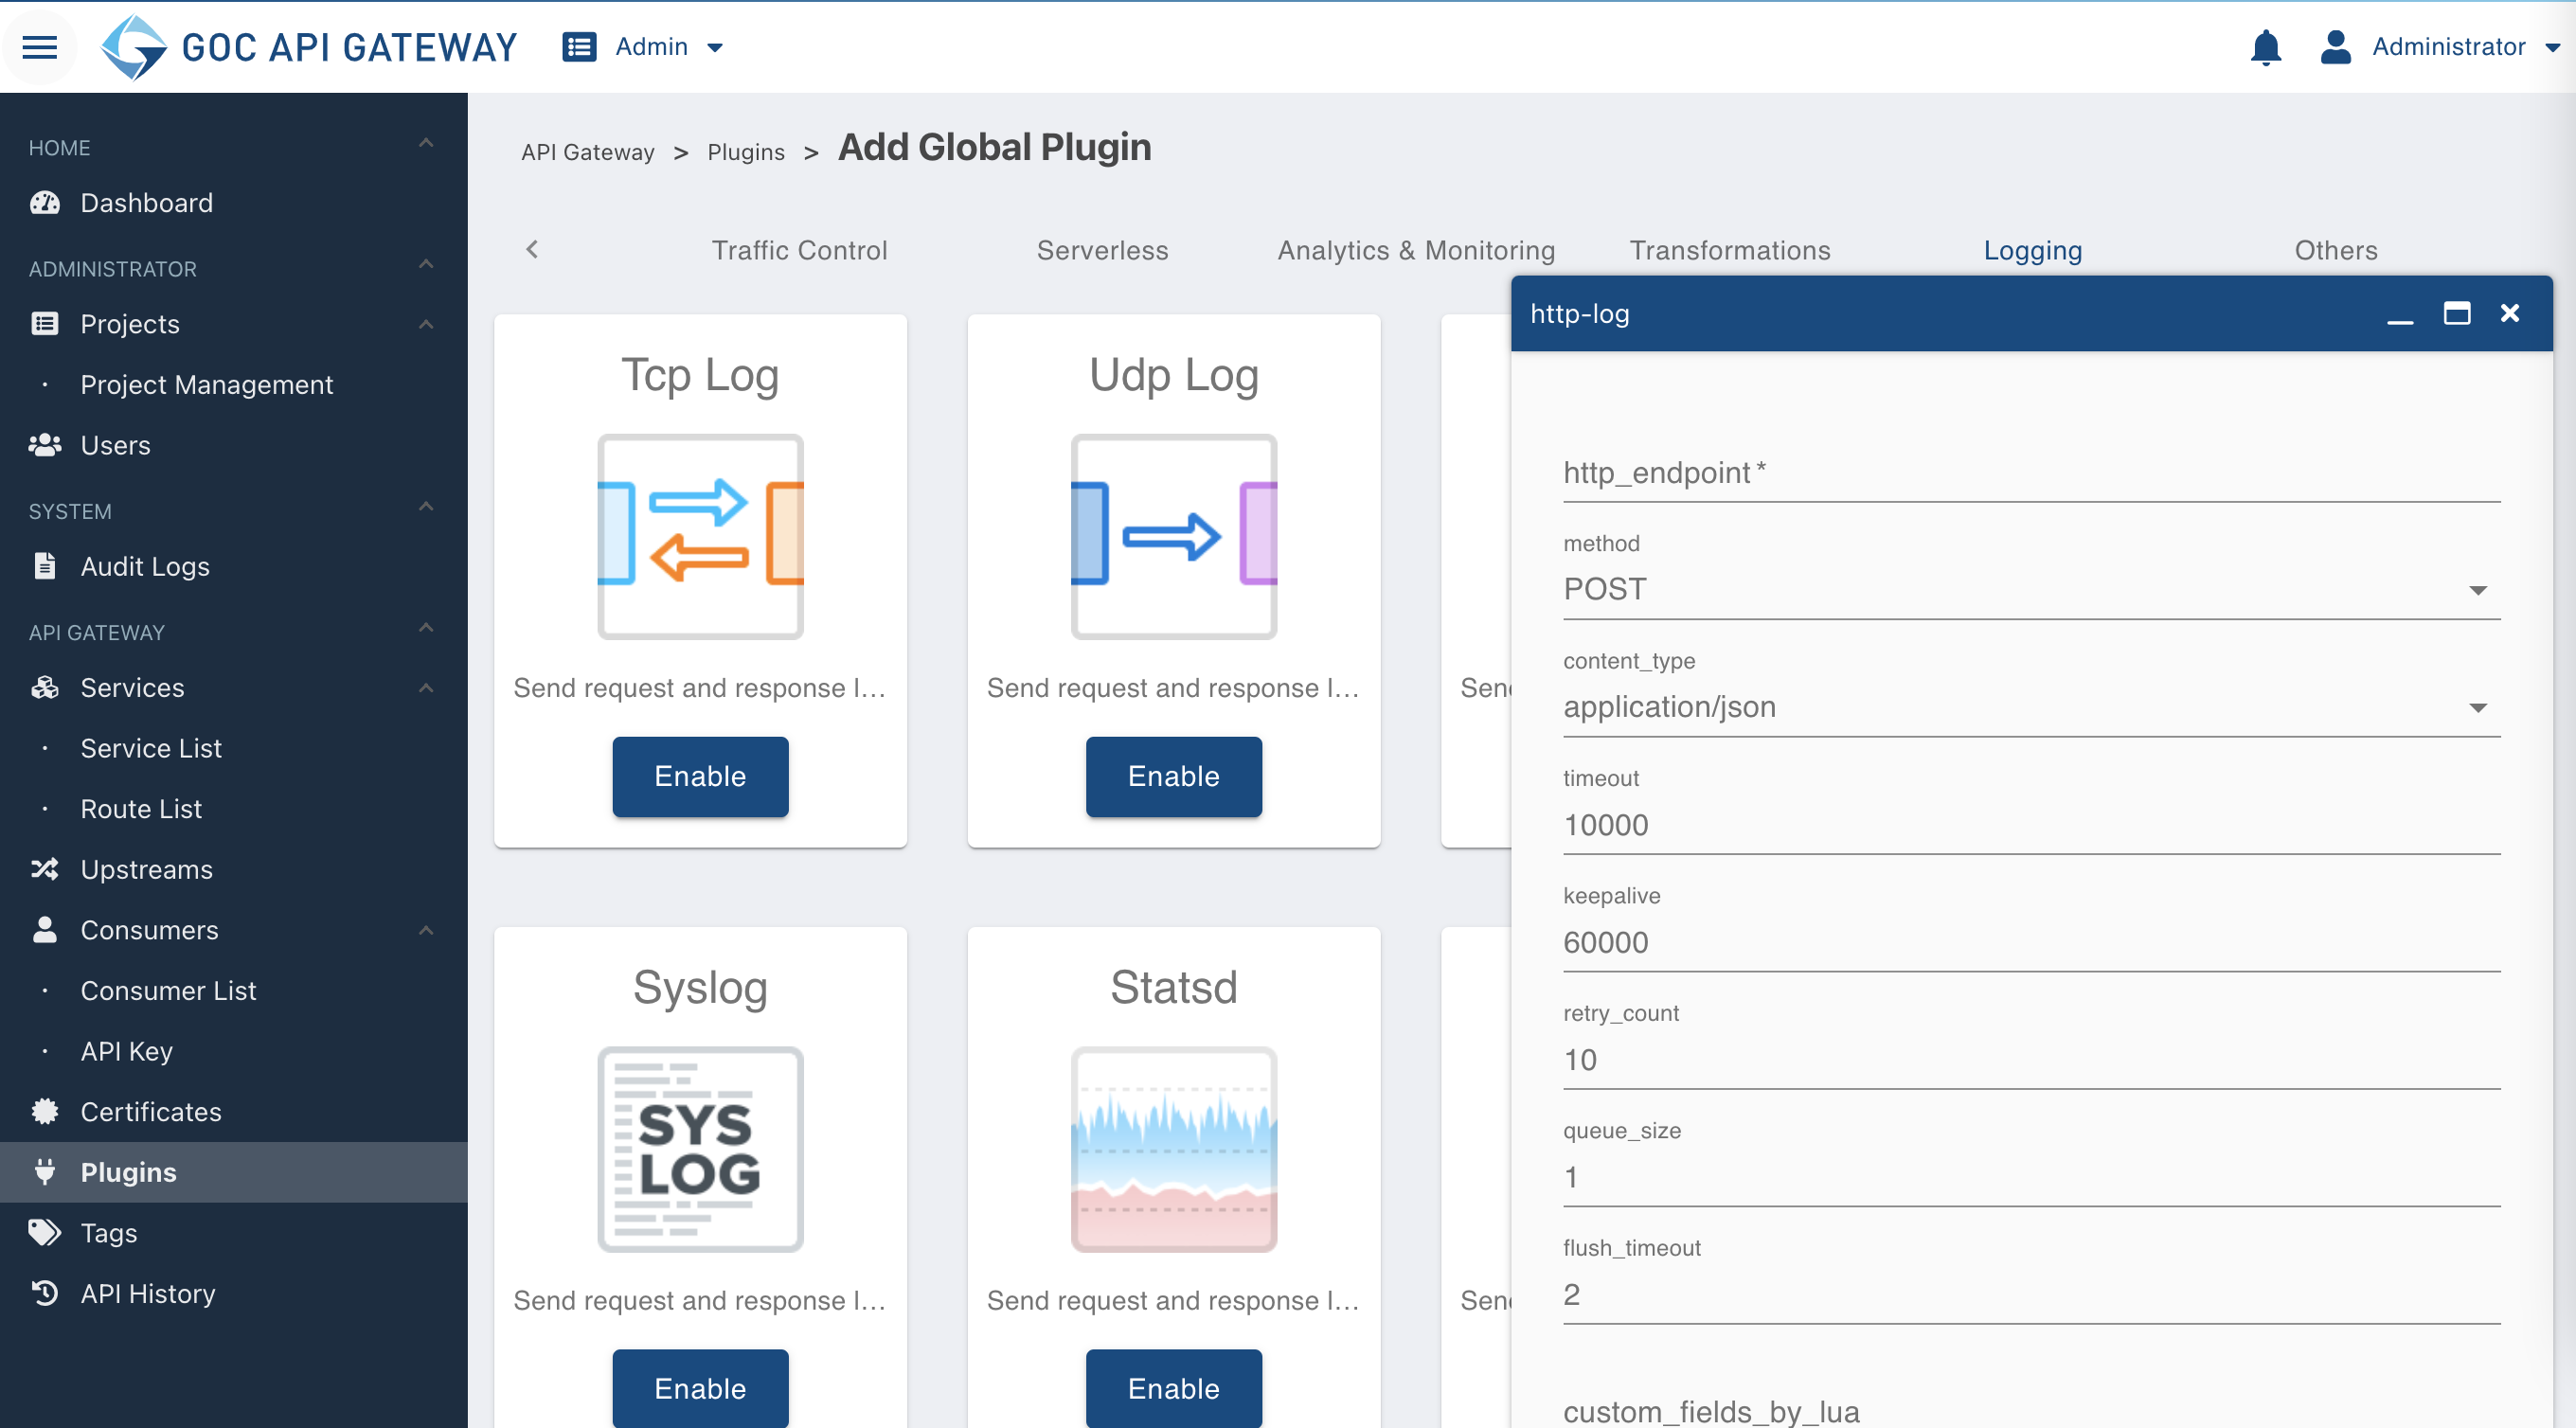Collapse the Services sidebar group
The width and height of the screenshot is (2576, 1428).
pos(426,688)
